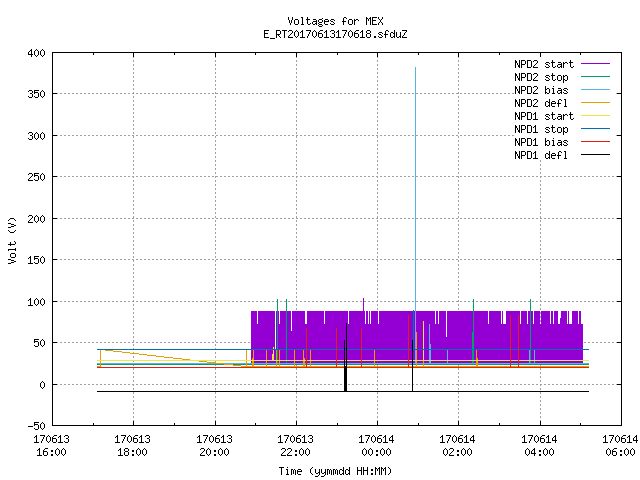Viewport: 640px width, 480px height.
Task: Click the tall light blue spike peak
Action: tap(416, 68)
